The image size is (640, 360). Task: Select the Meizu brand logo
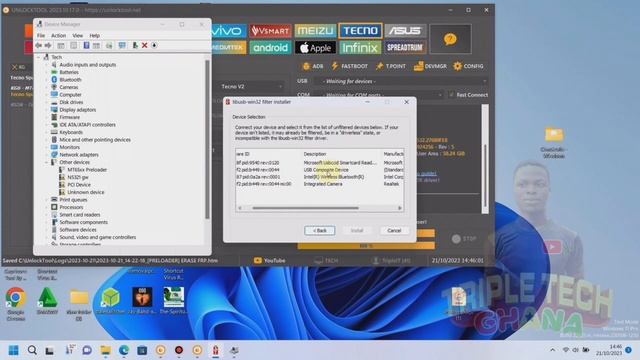point(315,31)
